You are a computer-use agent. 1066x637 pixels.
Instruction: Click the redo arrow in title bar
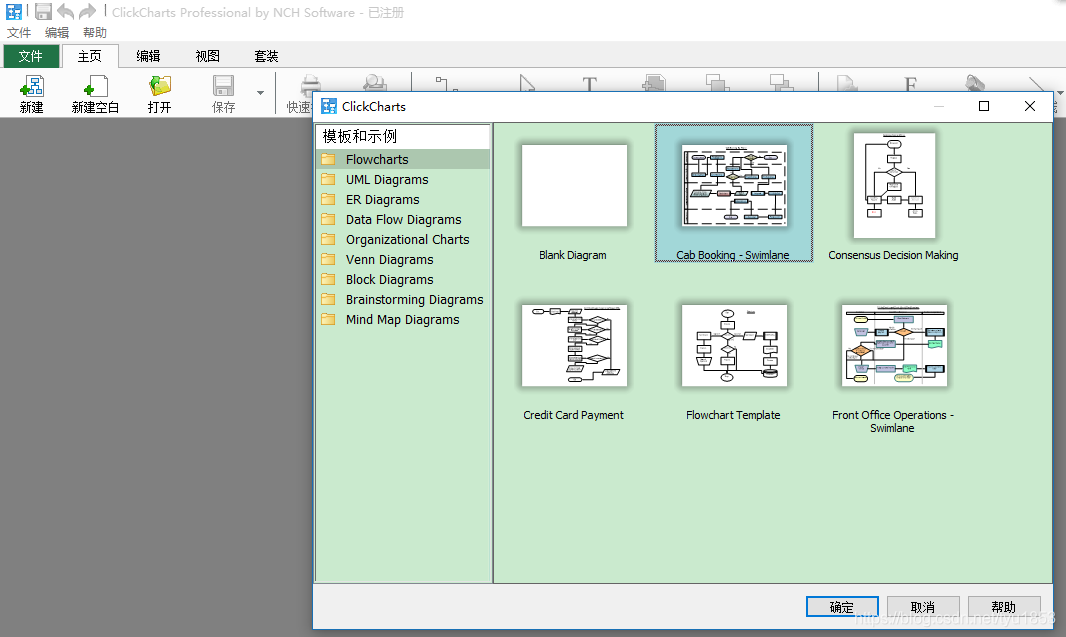click(x=88, y=12)
